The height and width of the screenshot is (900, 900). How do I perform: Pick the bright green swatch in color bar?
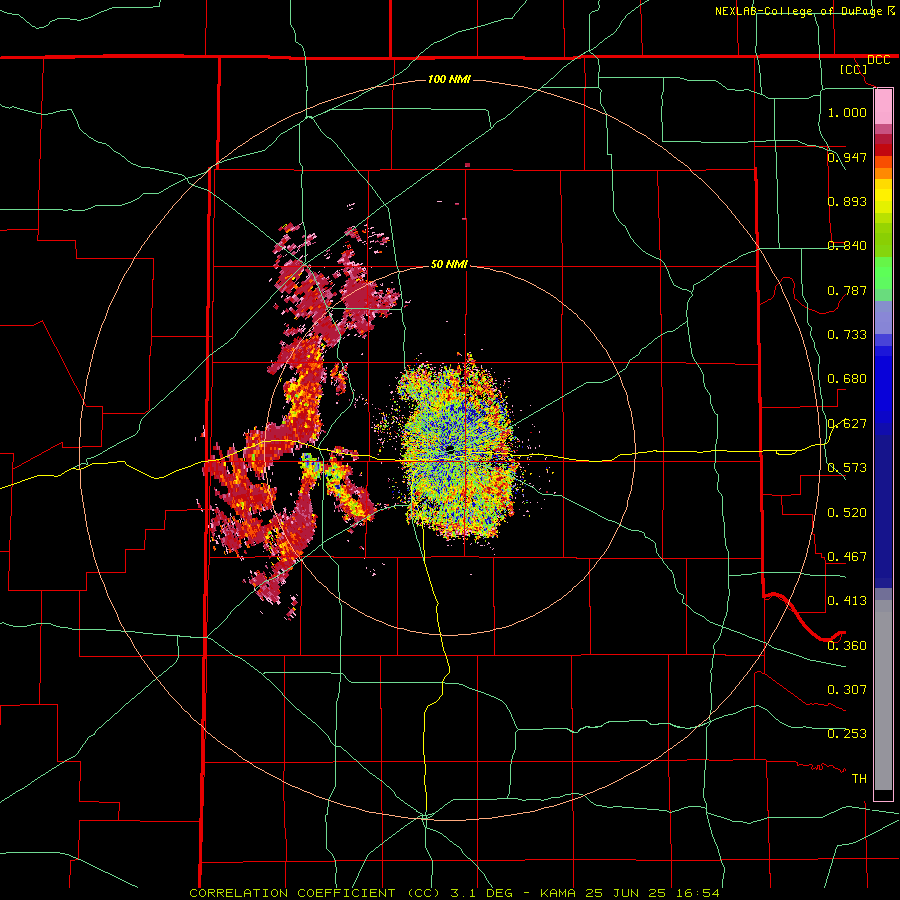pyautogui.click(x=883, y=273)
